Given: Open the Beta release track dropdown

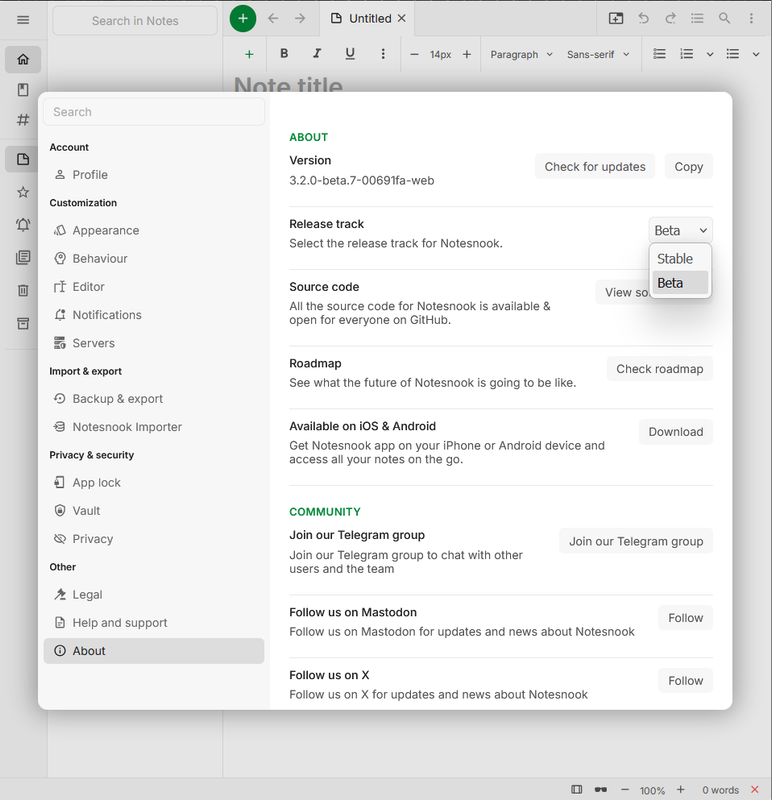Looking at the screenshot, I should pos(681,231).
